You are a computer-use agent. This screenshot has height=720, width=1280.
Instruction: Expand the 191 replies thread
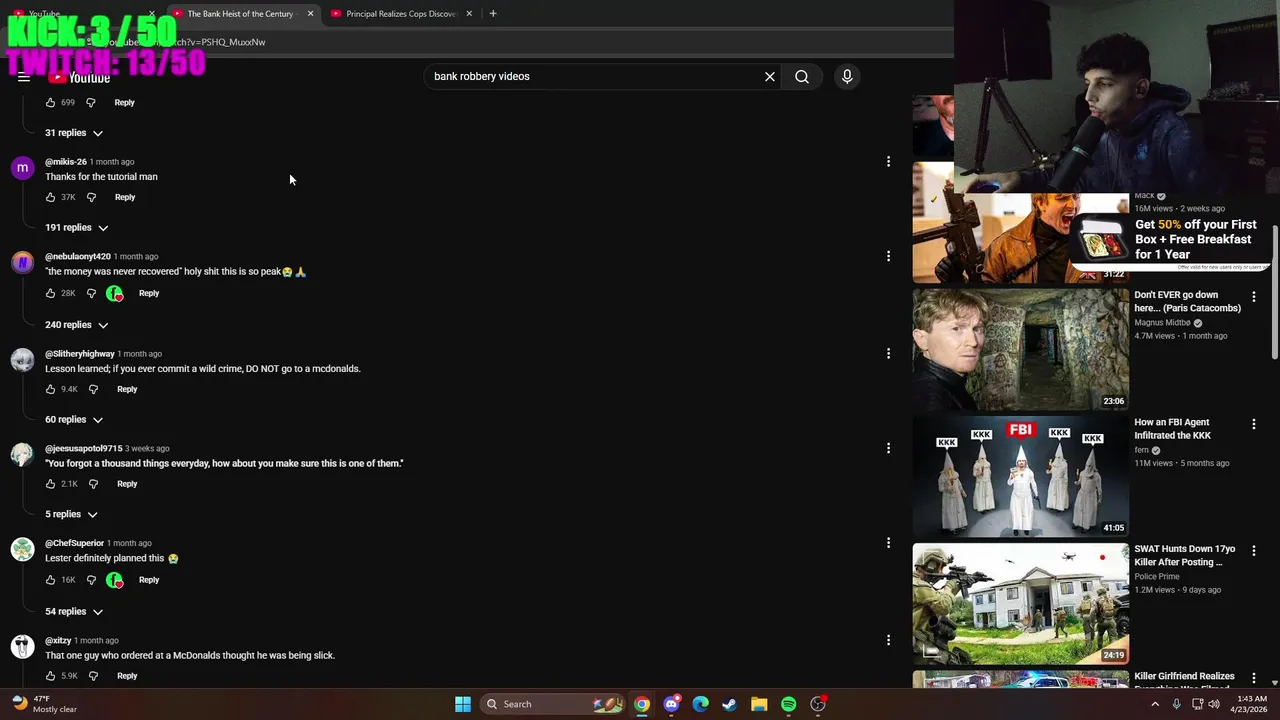(x=77, y=228)
